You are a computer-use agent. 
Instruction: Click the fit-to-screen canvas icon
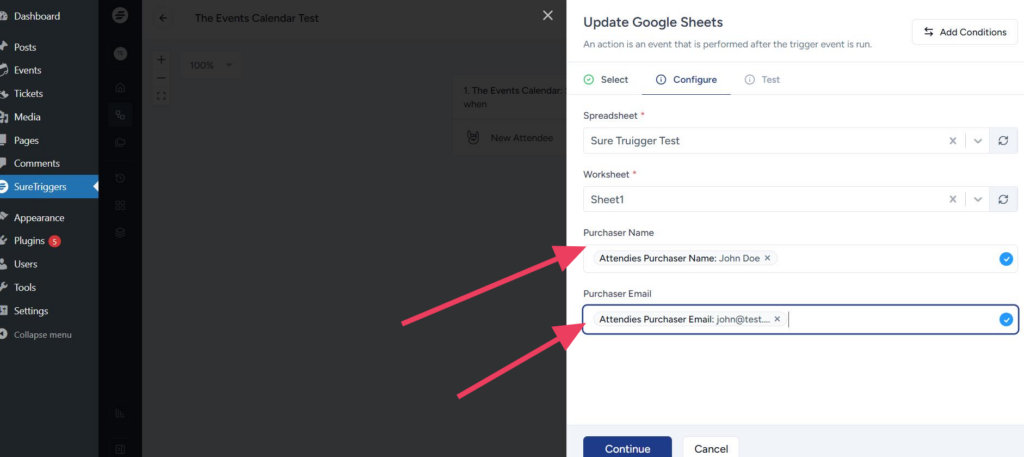coord(161,96)
